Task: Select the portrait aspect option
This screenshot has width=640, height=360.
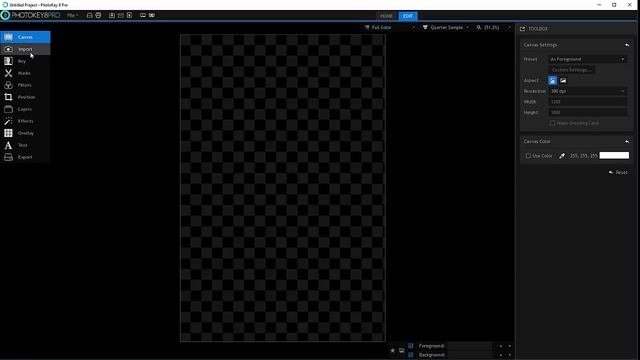Action: tap(552, 80)
